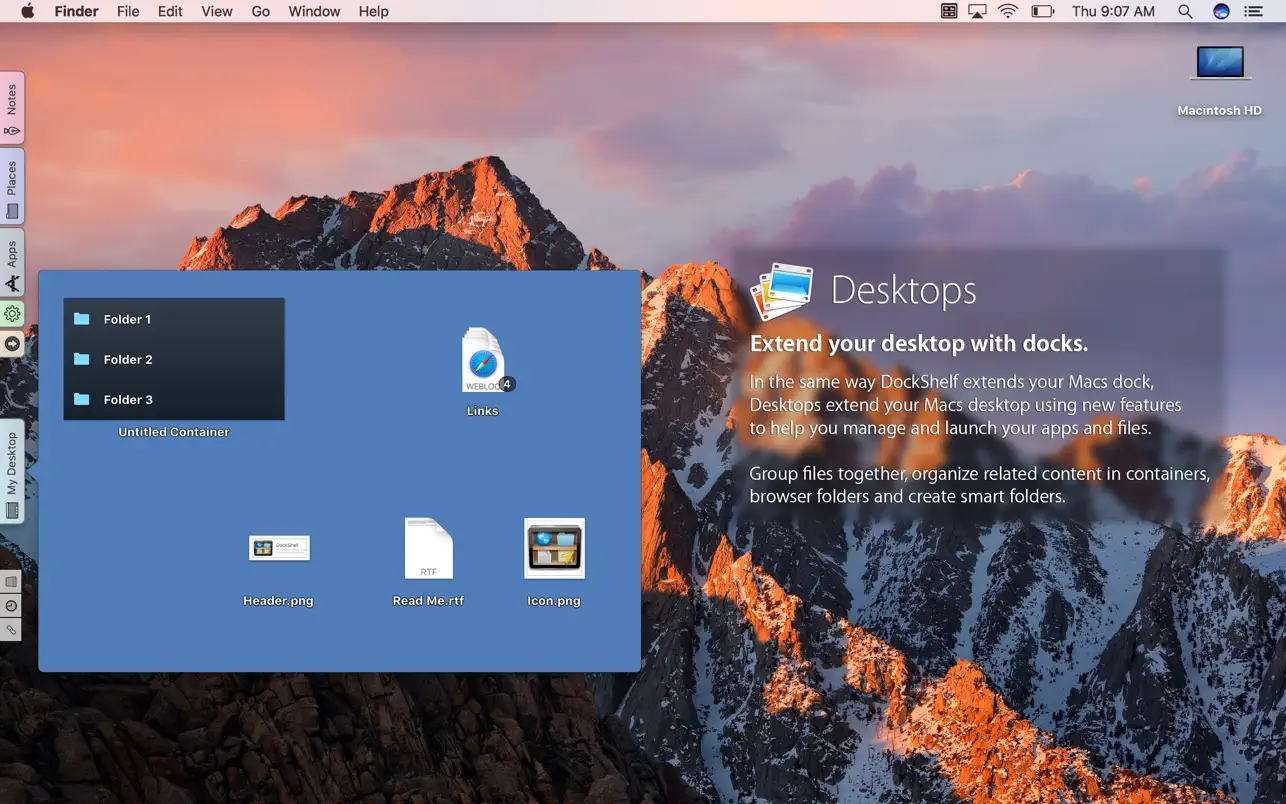Click the square icon above the clock
This screenshot has width=1286, height=804.
click(11, 581)
